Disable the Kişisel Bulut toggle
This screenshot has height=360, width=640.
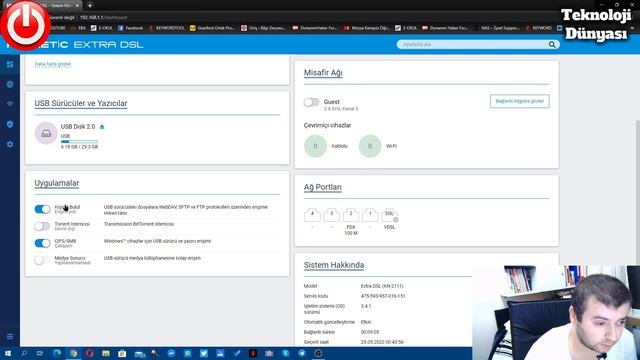(x=42, y=209)
